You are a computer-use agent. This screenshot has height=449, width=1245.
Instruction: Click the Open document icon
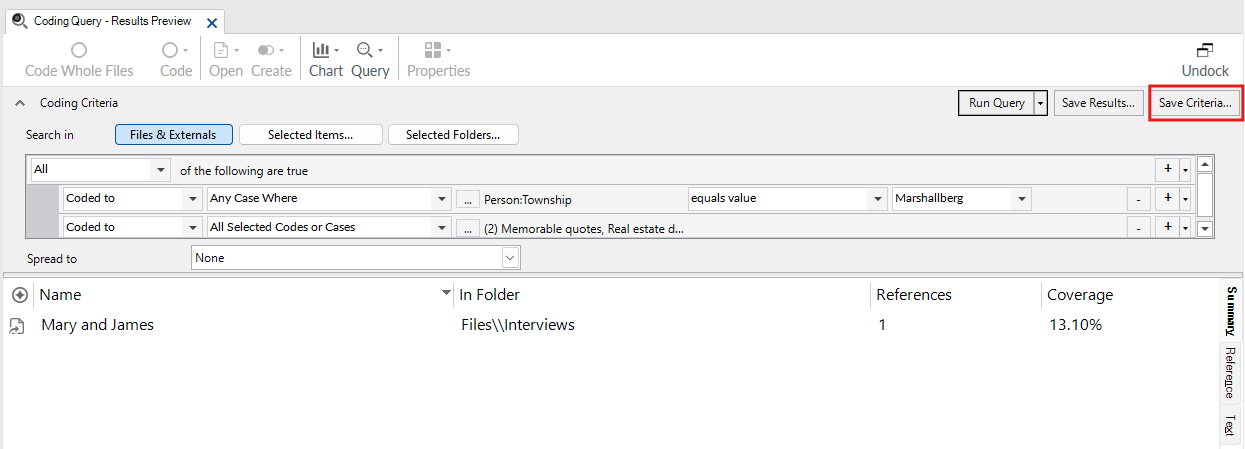tap(220, 50)
